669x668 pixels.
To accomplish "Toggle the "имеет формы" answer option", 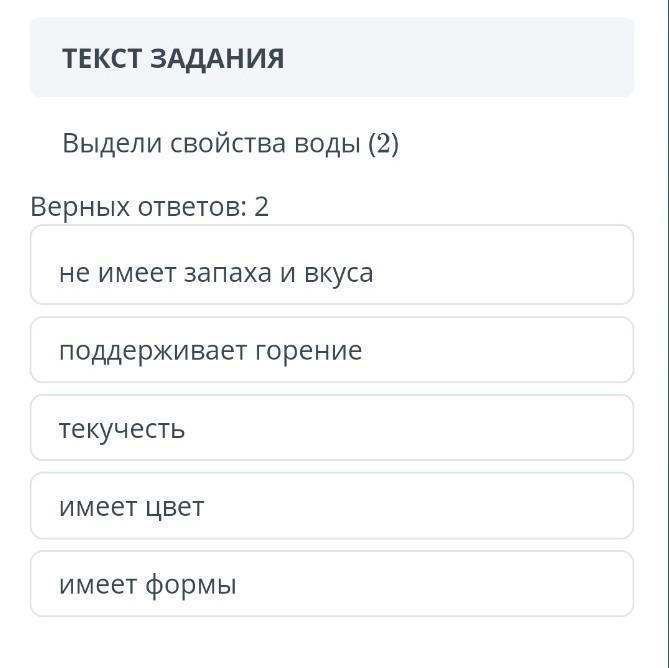I will click(x=331, y=585).
